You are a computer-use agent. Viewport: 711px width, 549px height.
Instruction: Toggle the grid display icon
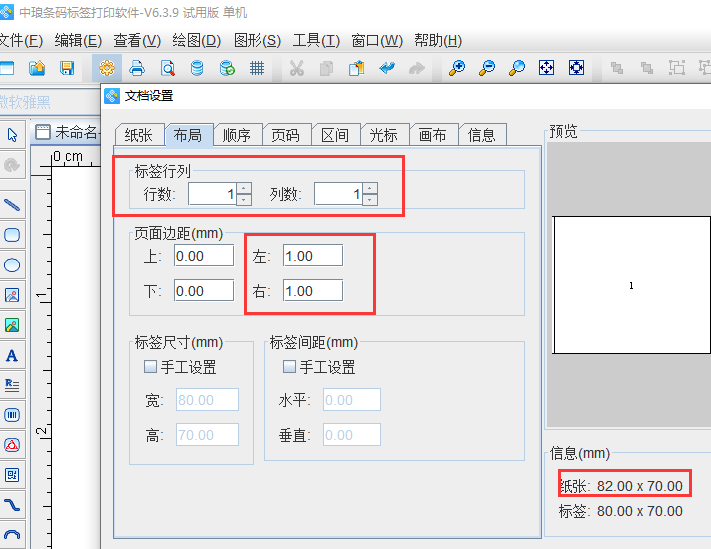pyautogui.click(x=257, y=68)
